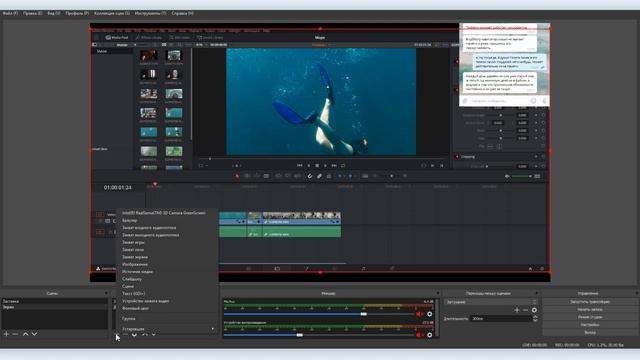Undock the Сцены panel via its header icon
The height and width of the screenshot is (360, 640).
[106, 293]
